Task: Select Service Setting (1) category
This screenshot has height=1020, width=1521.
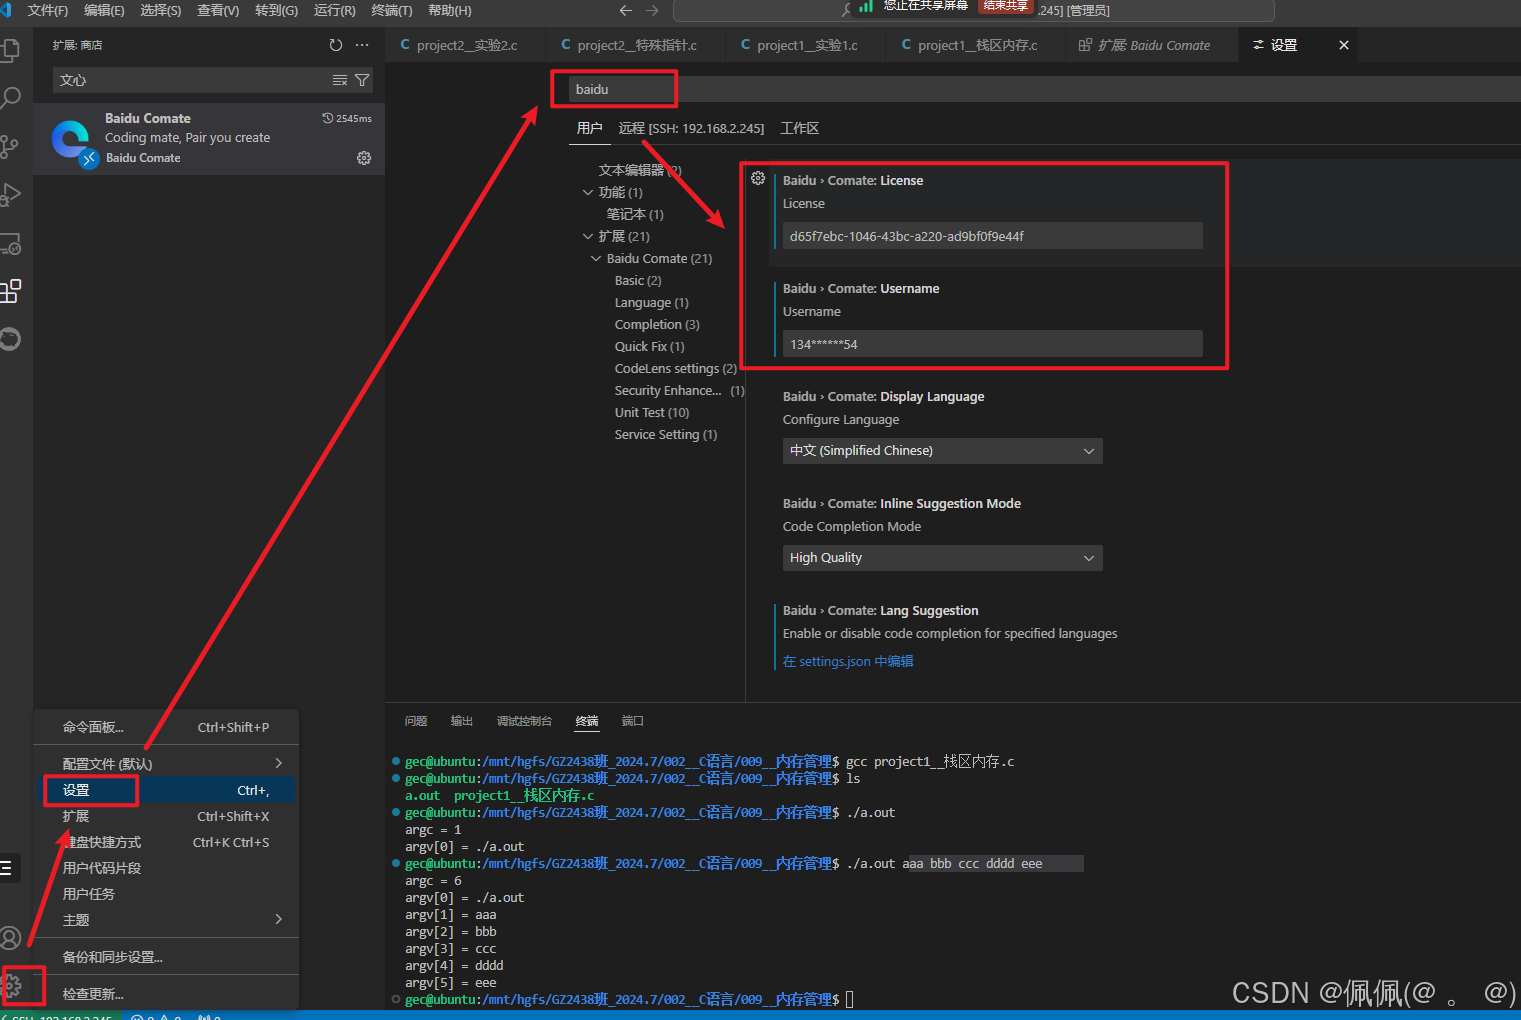Action: 666,435
